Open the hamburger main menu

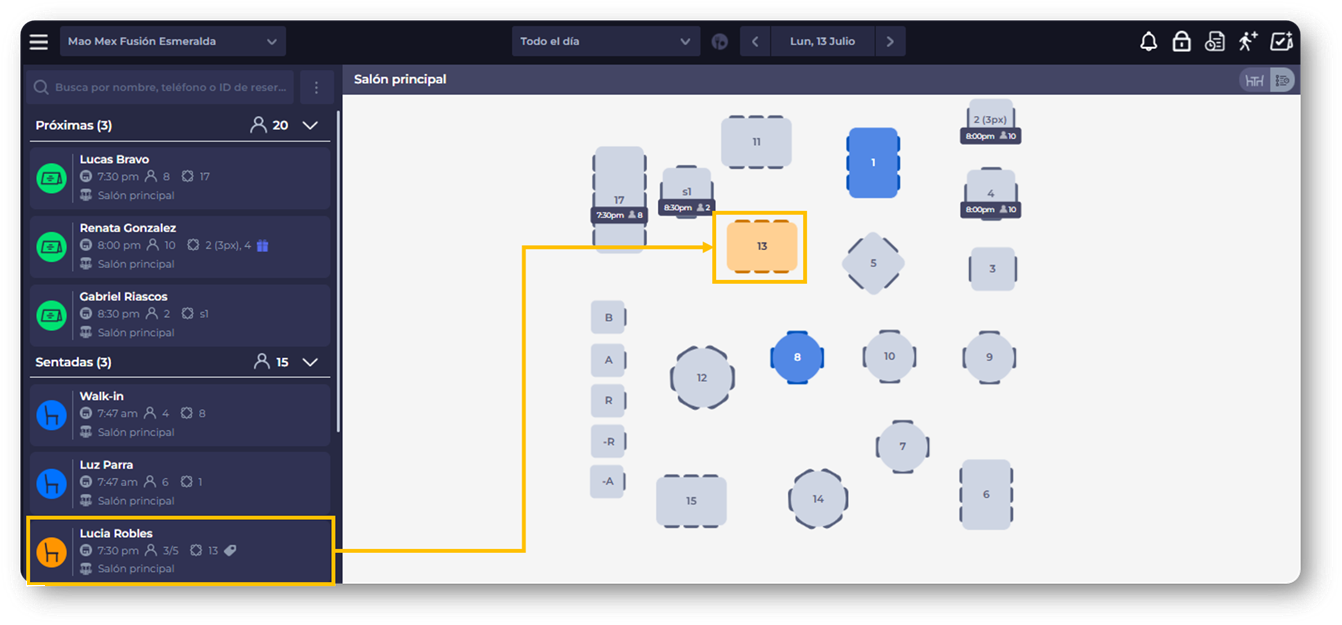(x=39, y=42)
